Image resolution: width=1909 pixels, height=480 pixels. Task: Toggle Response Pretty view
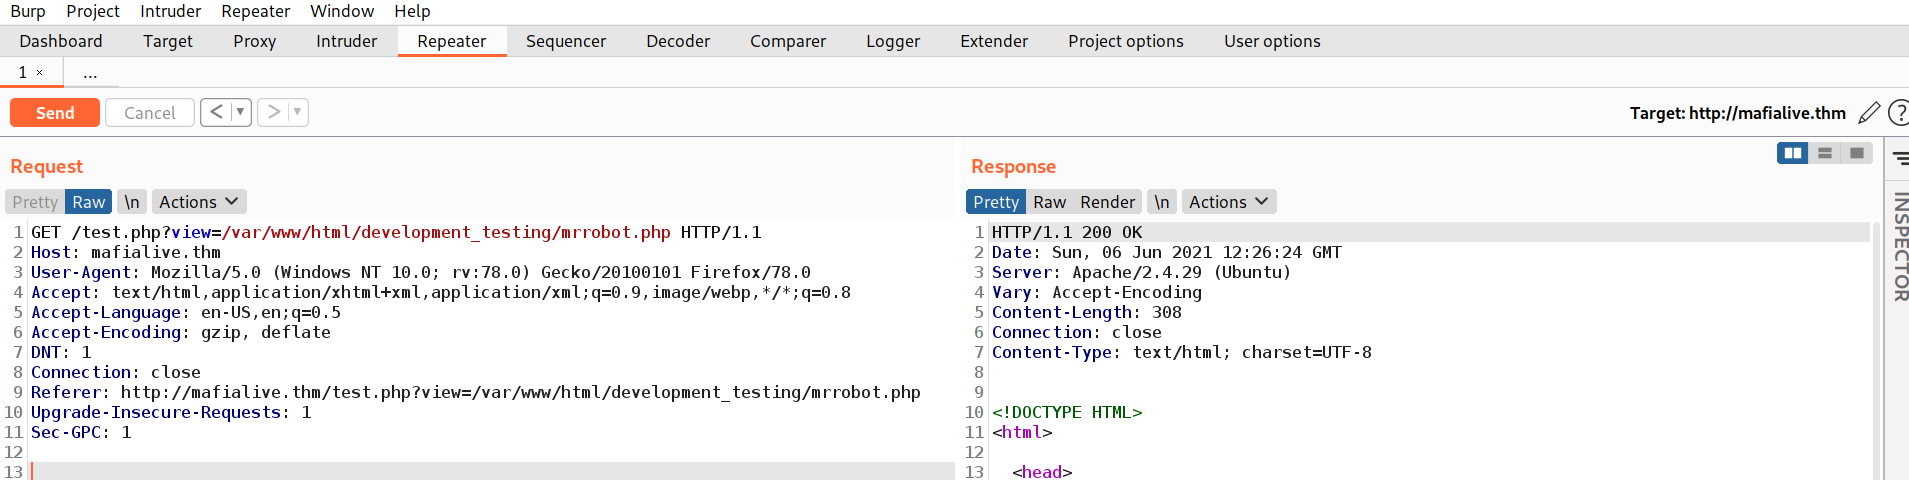pyautogui.click(x=996, y=202)
